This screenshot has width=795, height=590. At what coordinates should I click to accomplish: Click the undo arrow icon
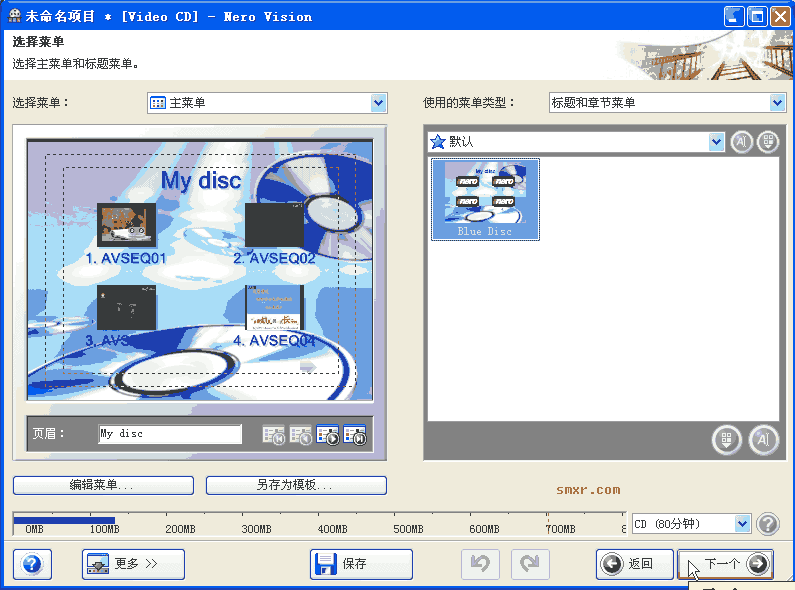[480, 564]
